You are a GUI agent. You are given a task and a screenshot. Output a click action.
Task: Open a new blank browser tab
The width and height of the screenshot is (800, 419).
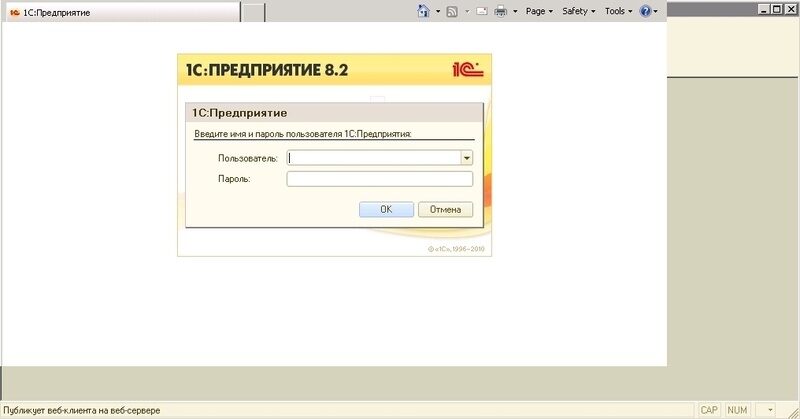[x=253, y=12]
